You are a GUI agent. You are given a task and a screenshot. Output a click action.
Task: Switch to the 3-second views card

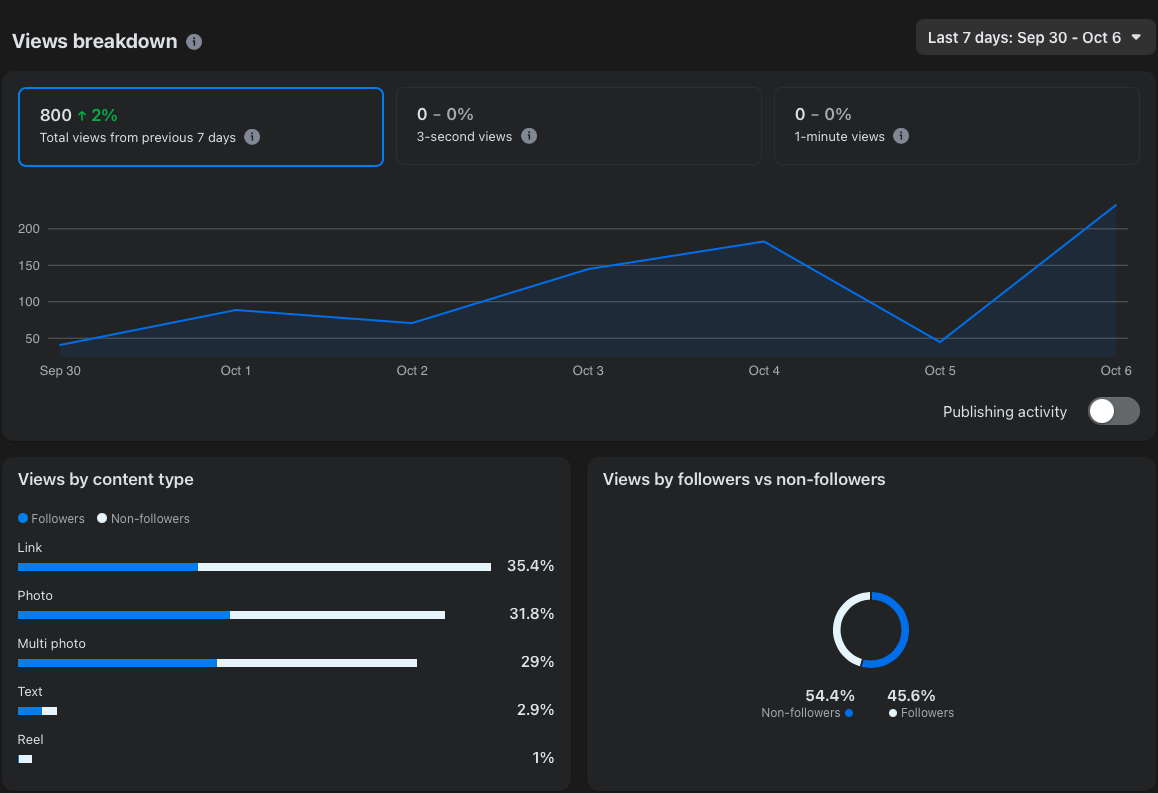pos(578,126)
